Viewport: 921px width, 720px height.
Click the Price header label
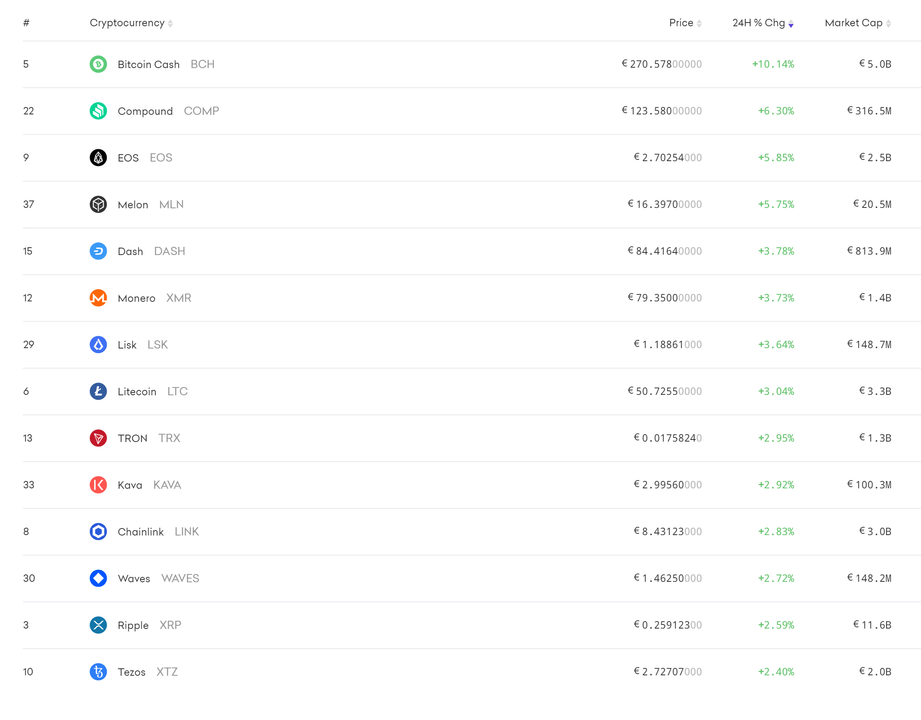point(681,23)
